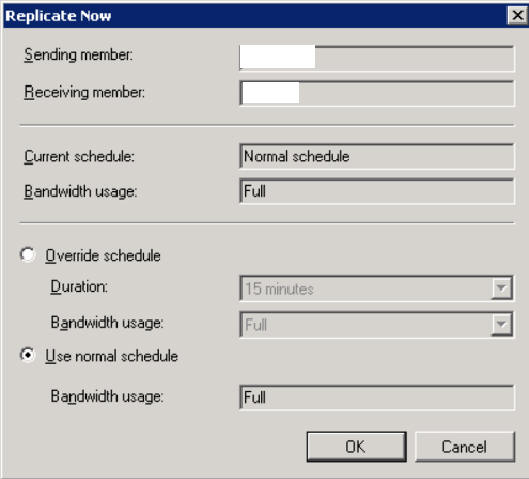Image resolution: width=529 pixels, height=479 pixels.
Task: Dismiss the dialog with the Cancel button
Action: (x=465, y=447)
